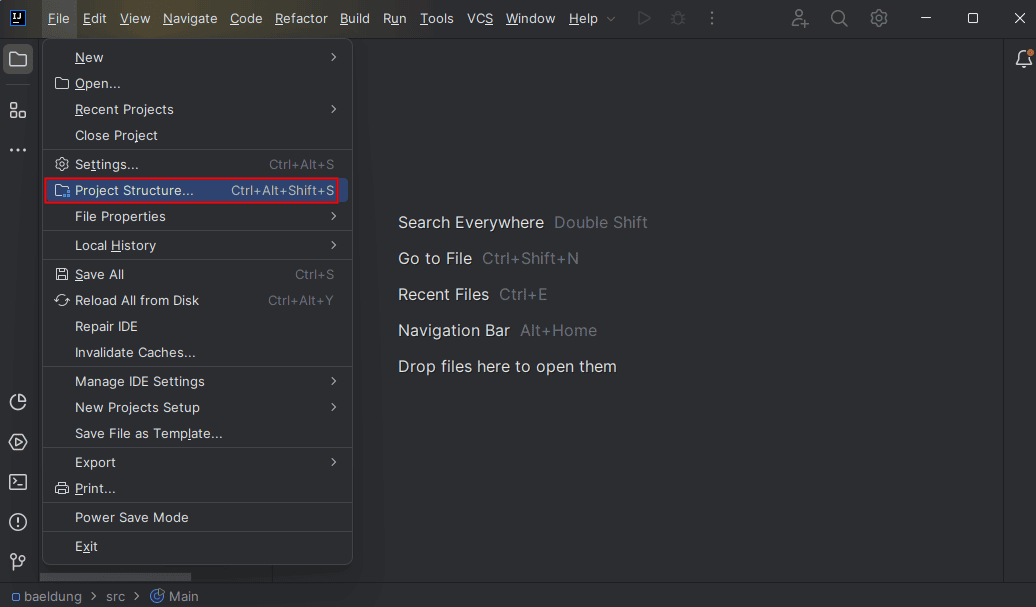Image resolution: width=1036 pixels, height=607 pixels.
Task: Open the Help menu
Action: 583,18
